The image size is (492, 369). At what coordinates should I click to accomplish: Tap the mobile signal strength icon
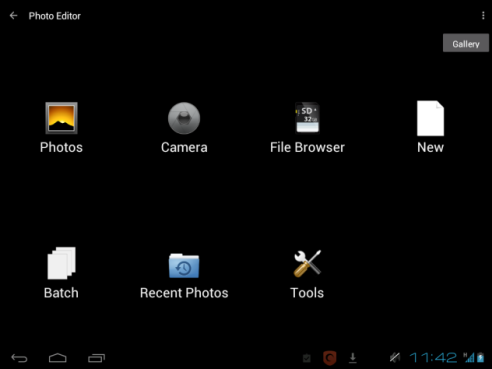click(x=469, y=357)
